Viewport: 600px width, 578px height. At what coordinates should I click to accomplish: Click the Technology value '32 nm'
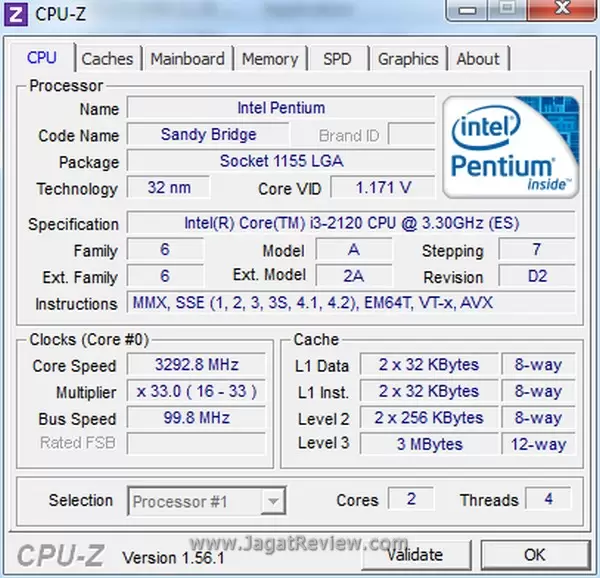[169, 187]
